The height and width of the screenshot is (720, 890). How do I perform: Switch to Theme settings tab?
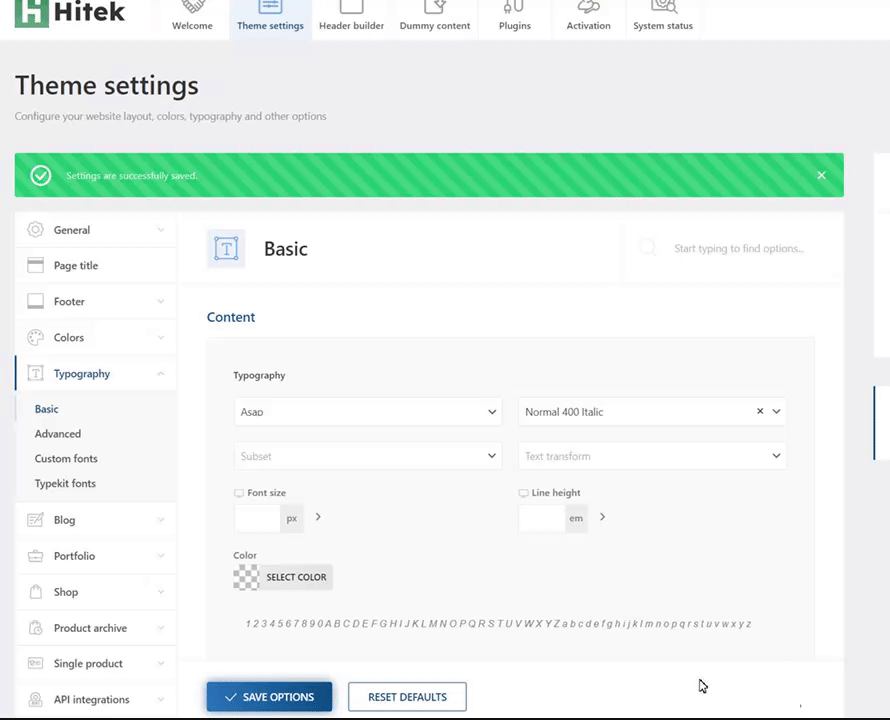click(270, 19)
